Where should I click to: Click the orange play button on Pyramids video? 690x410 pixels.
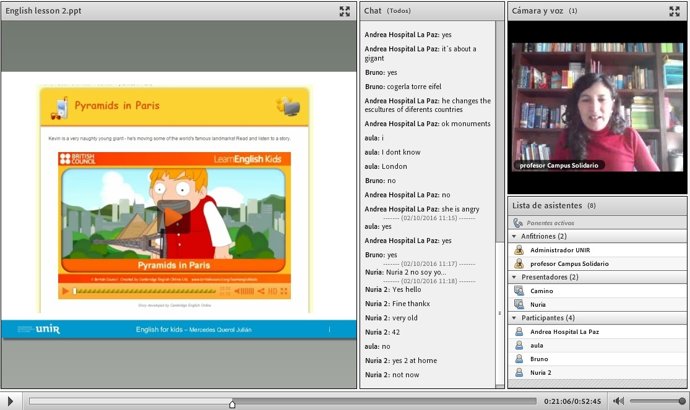(x=174, y=214)
